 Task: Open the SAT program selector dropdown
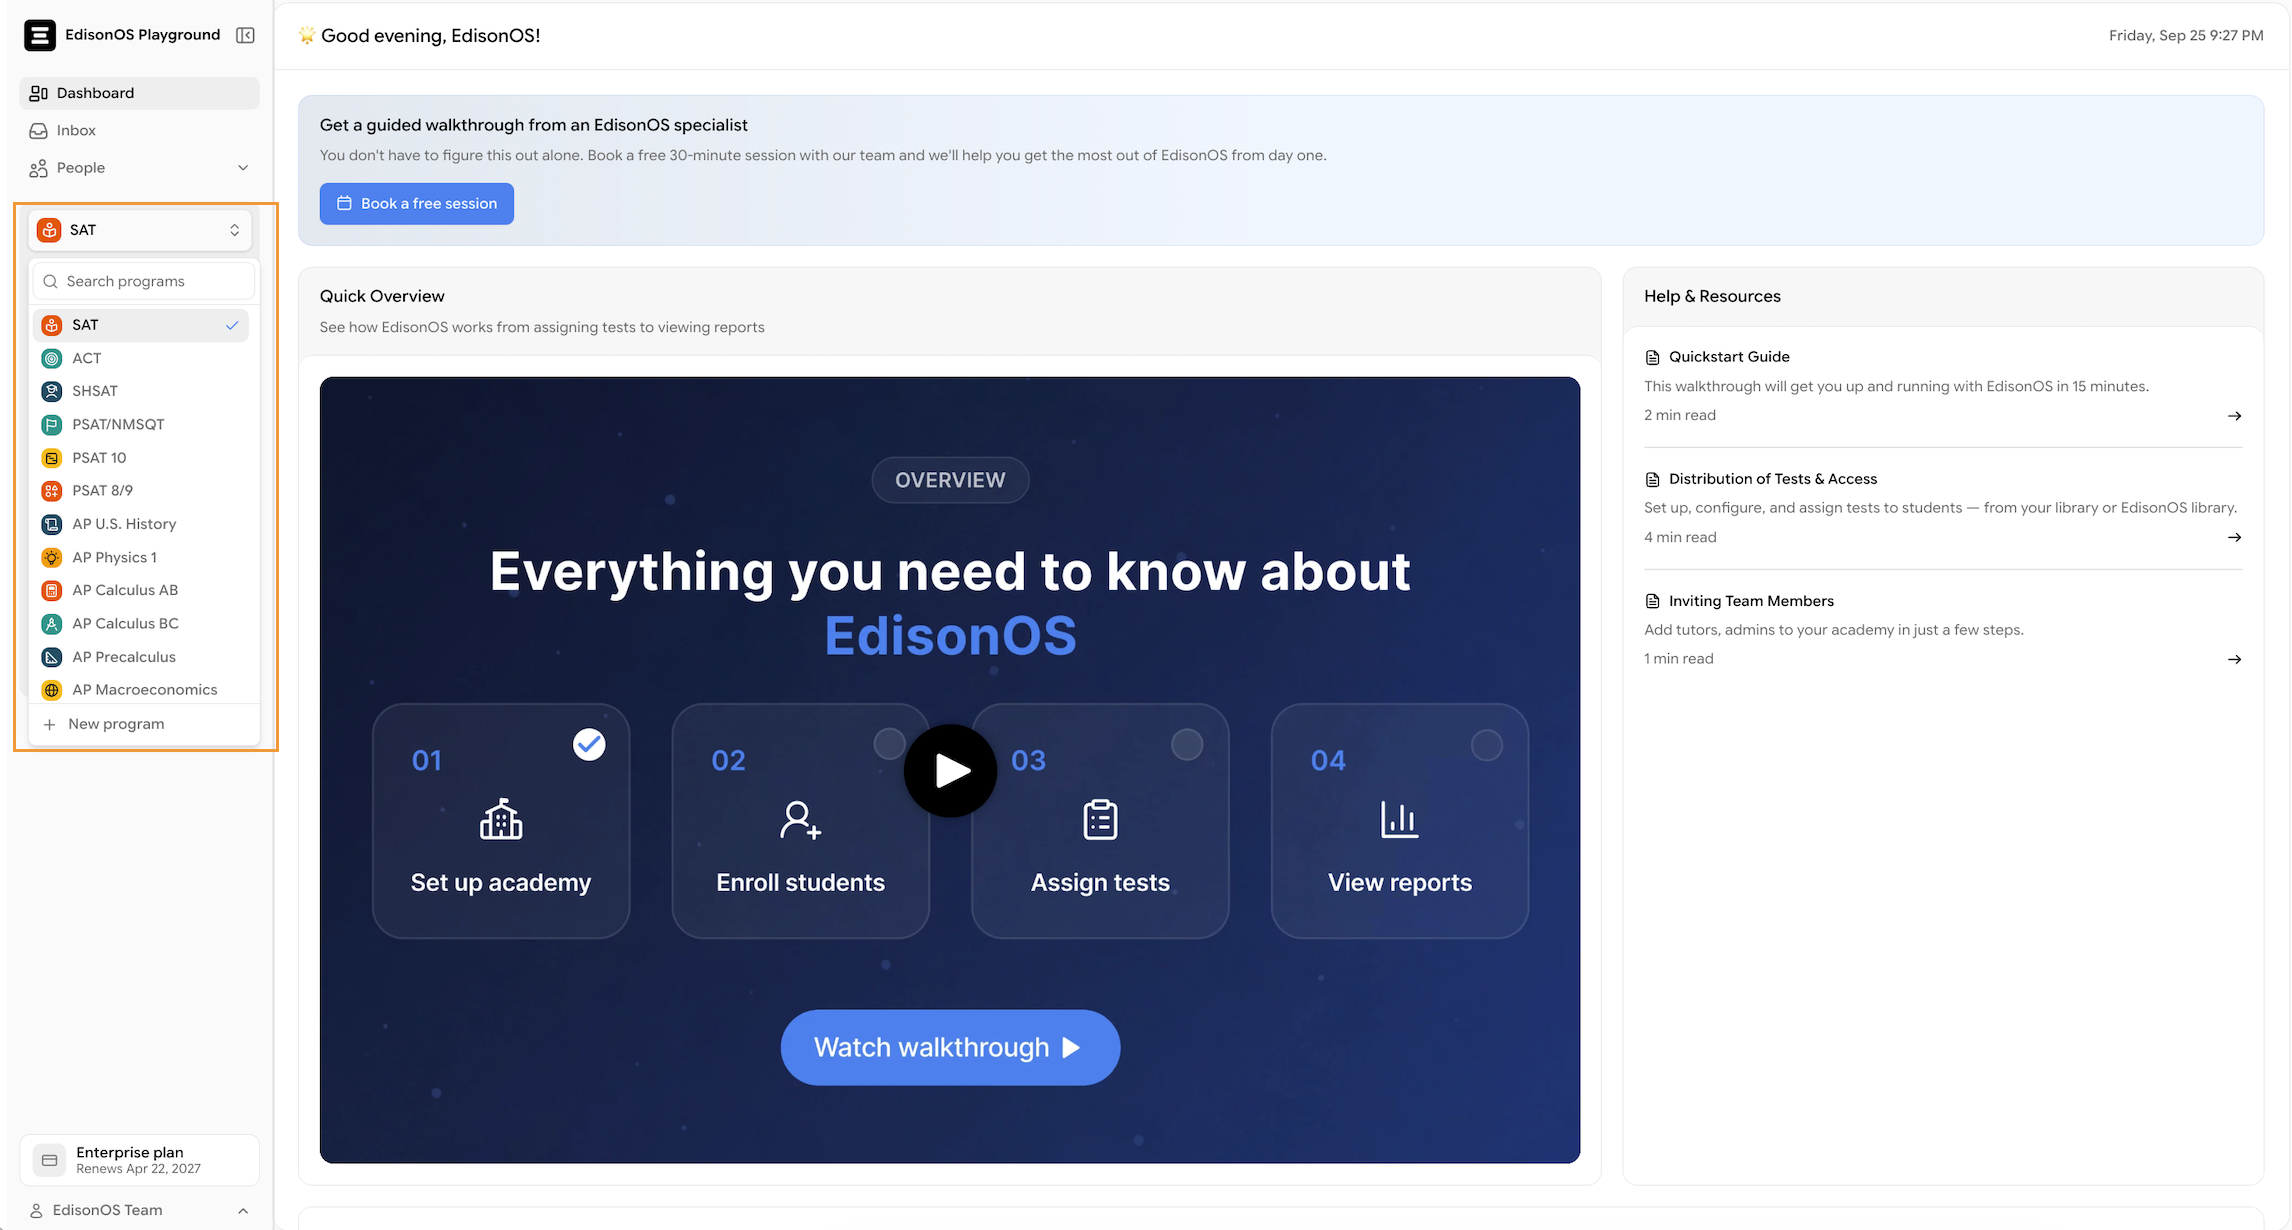[x=140, y=230]
